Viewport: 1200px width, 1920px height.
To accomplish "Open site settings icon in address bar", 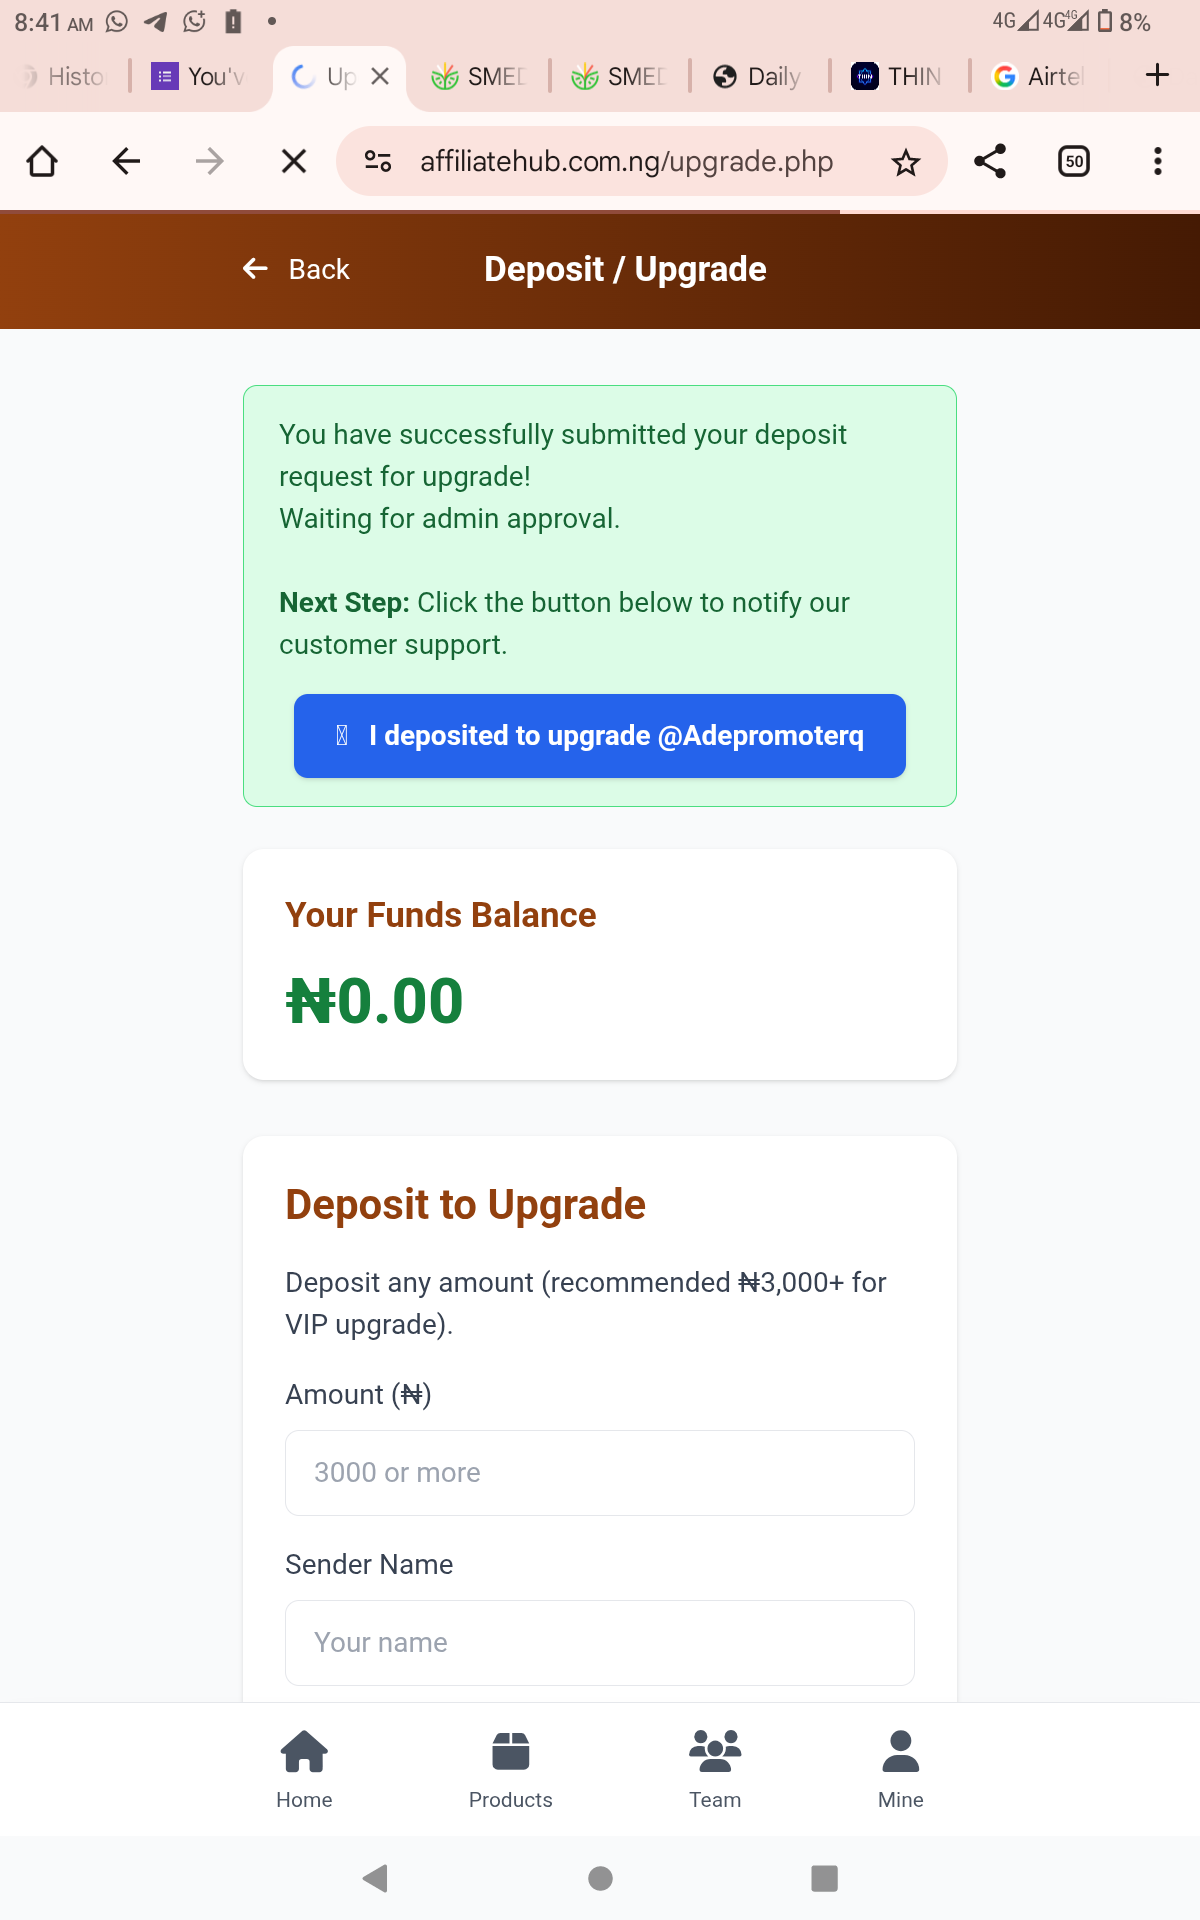I will click(378, 162).
